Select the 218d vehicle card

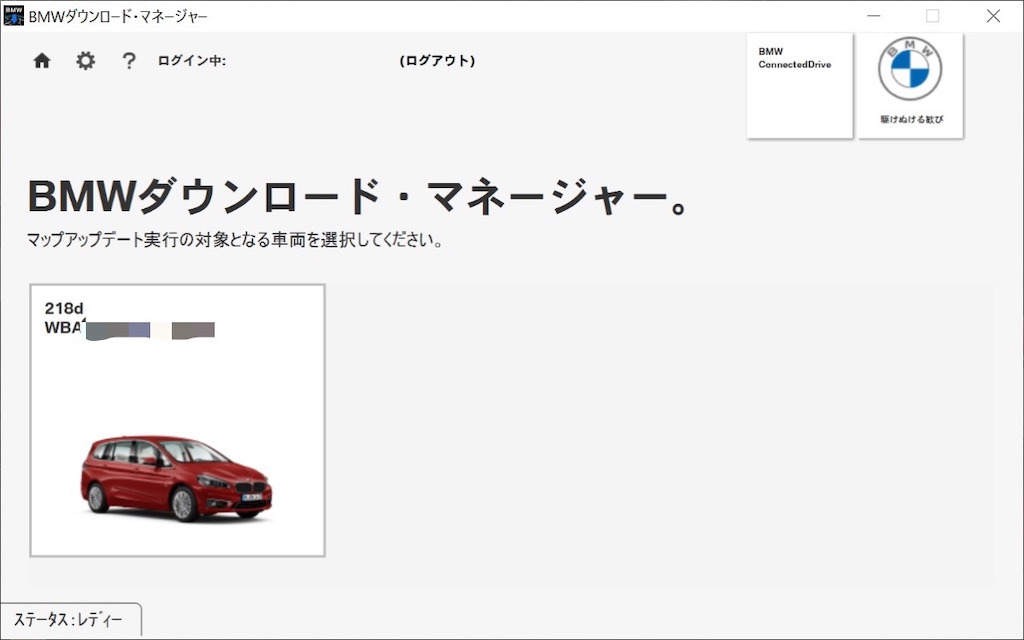coord(178,419)
